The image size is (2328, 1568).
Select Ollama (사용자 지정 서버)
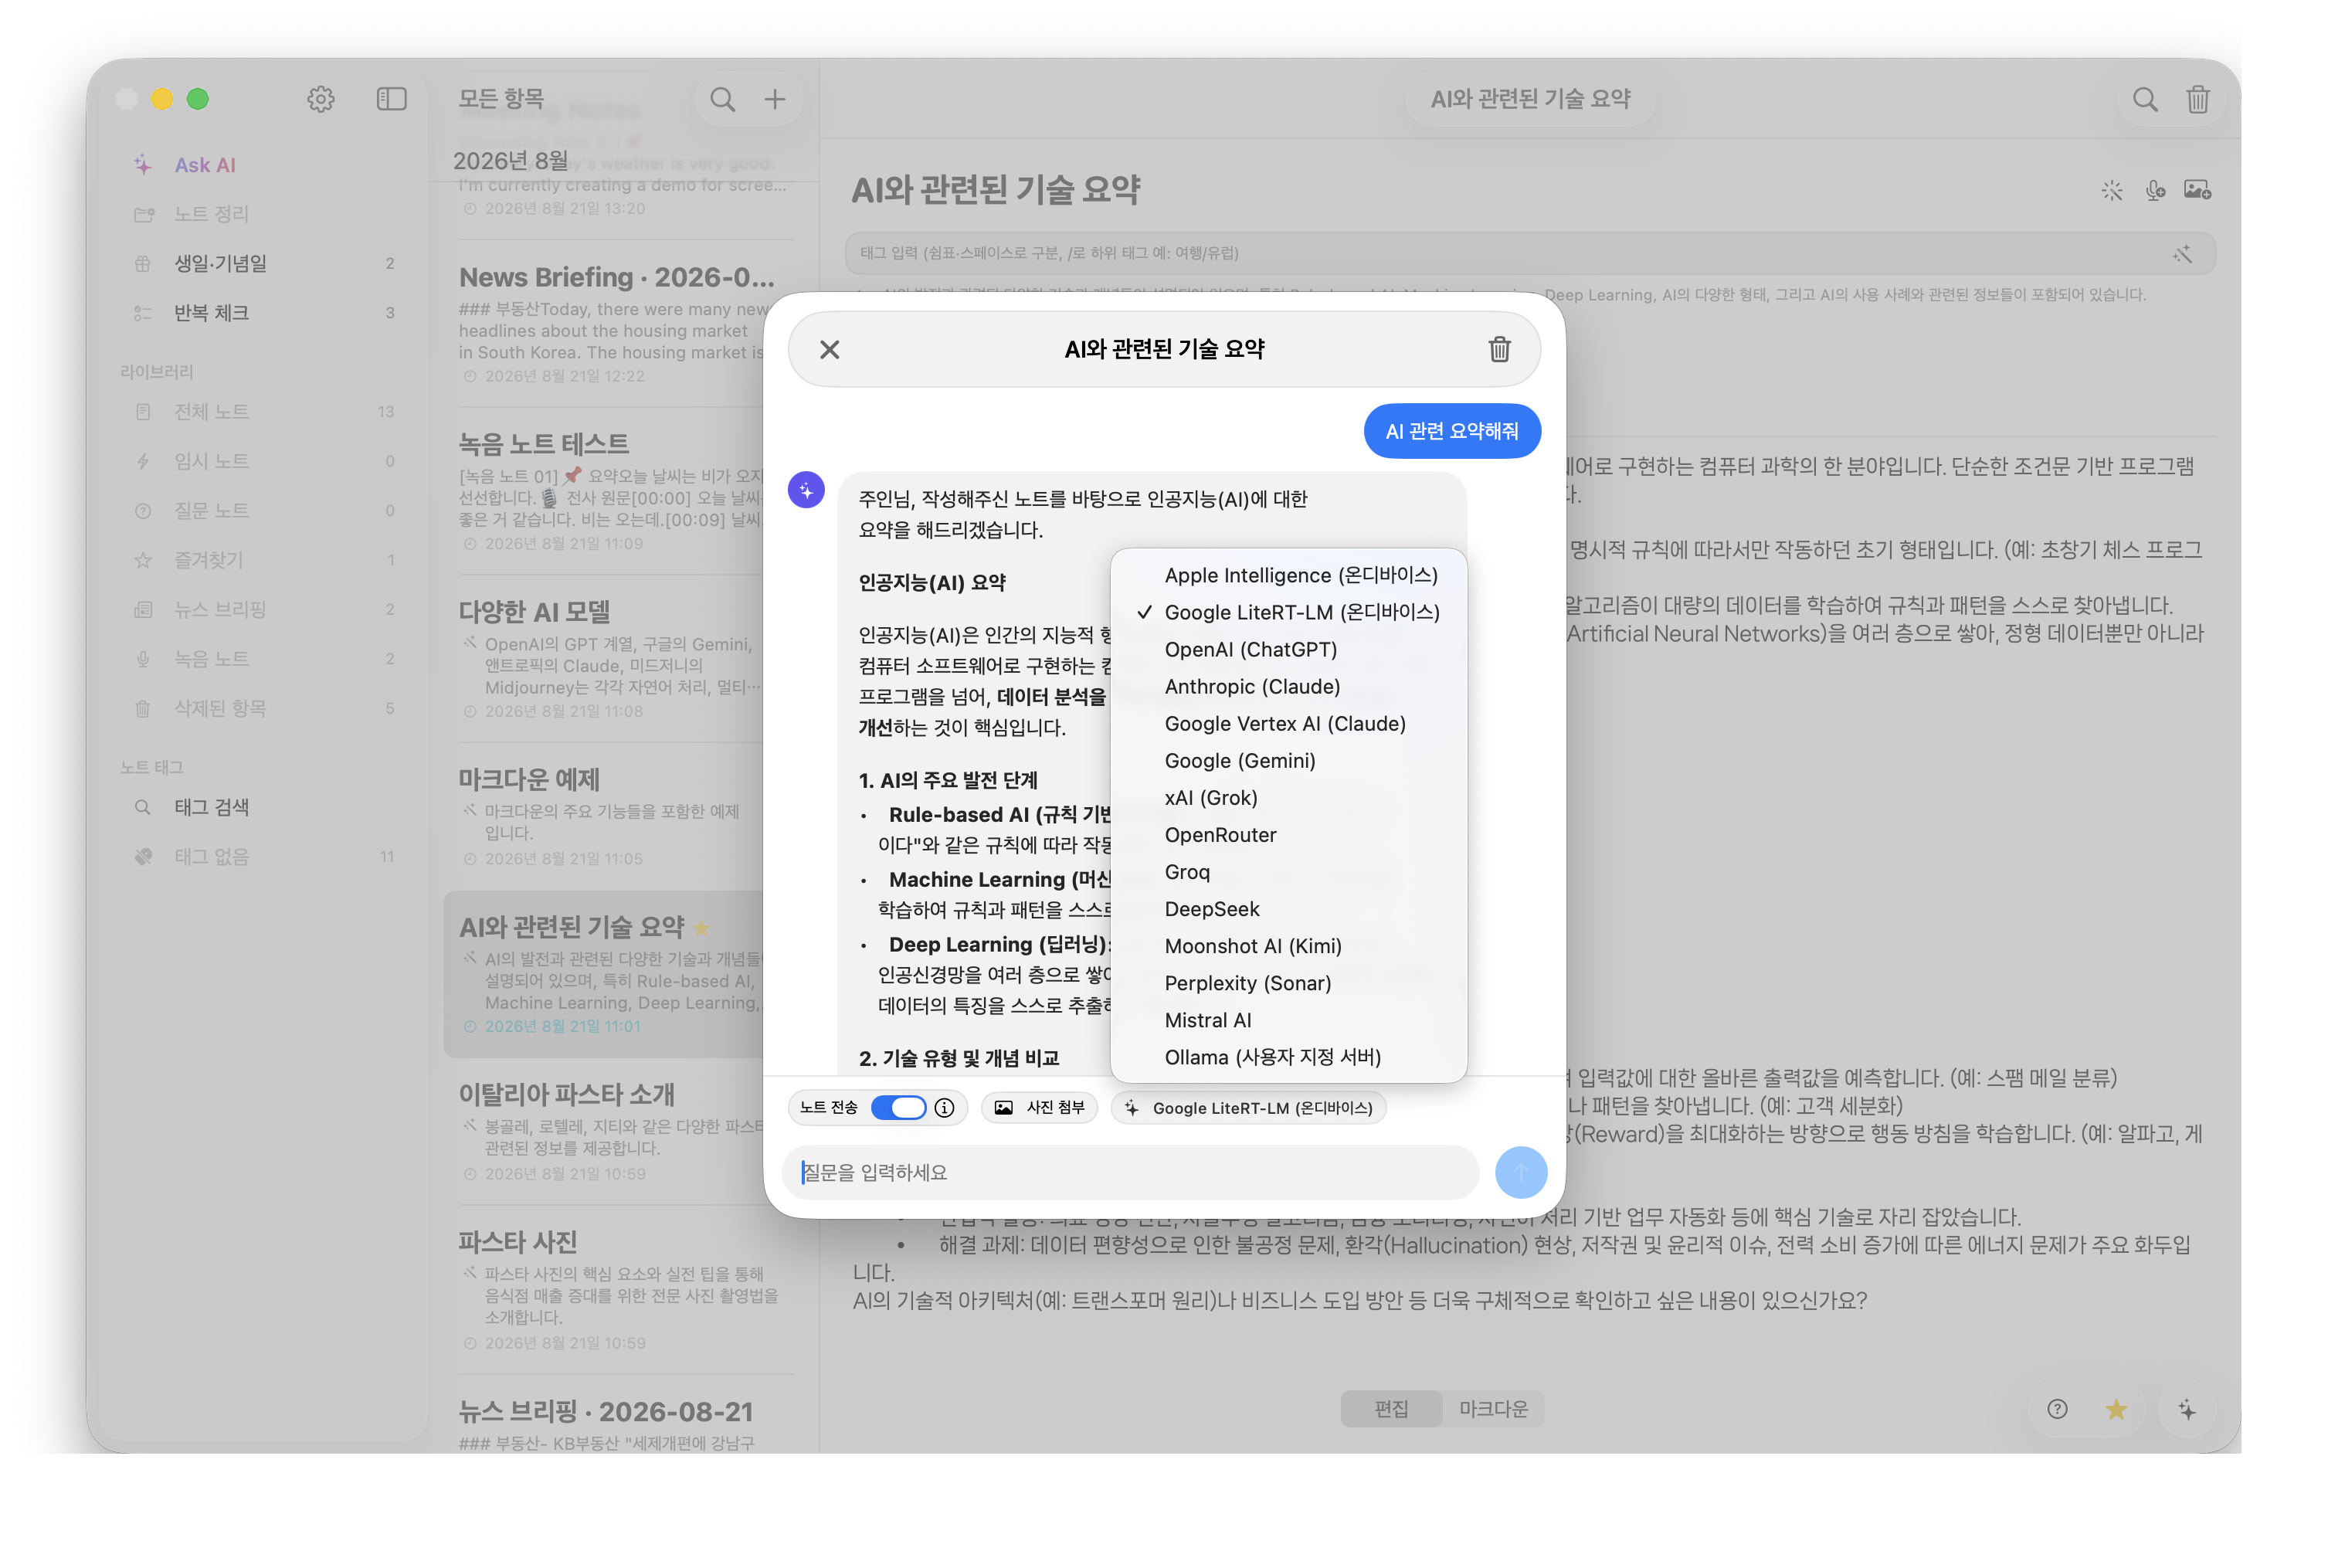click(x=1288, y=1057)
